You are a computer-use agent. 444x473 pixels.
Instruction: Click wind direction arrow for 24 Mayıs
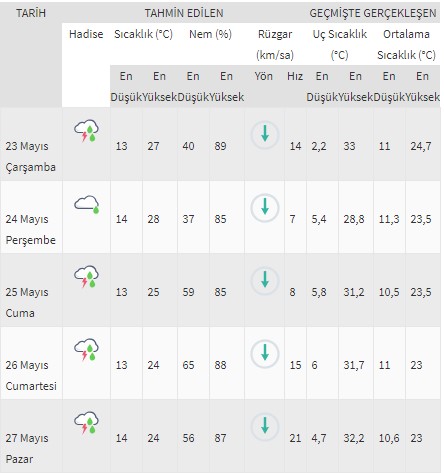point(265,208)
